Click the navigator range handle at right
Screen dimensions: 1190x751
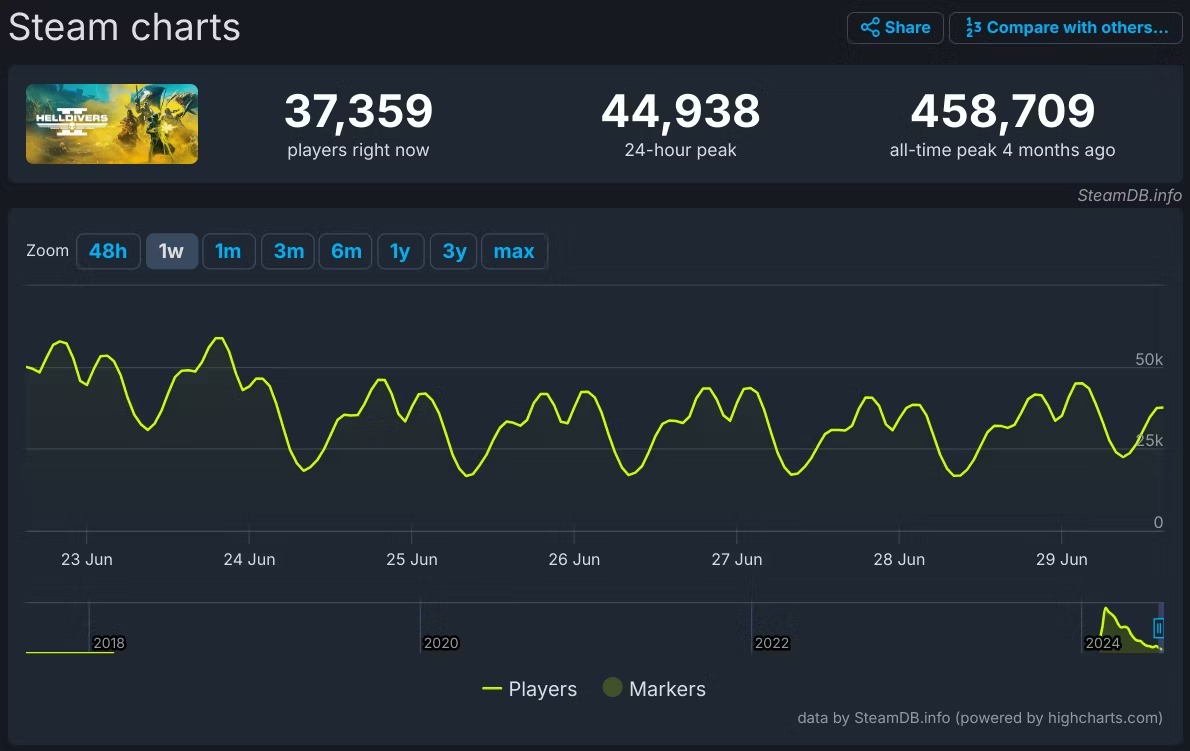click(1159, 628)
